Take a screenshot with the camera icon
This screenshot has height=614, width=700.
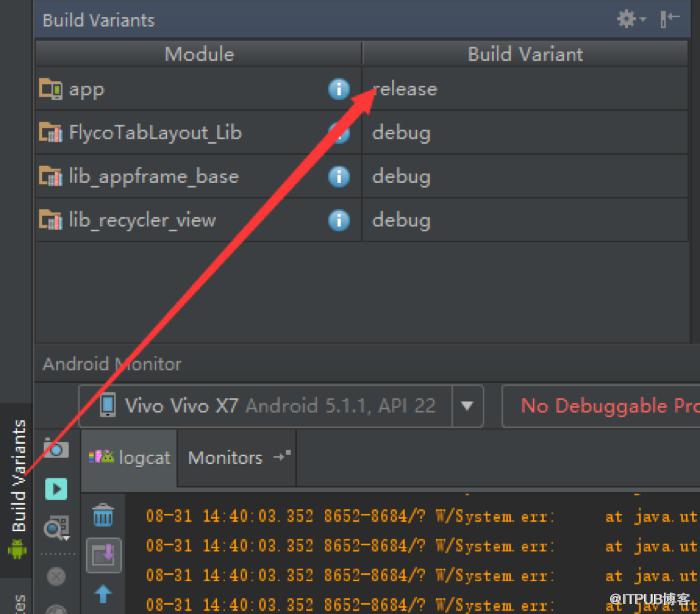[56, 448]
